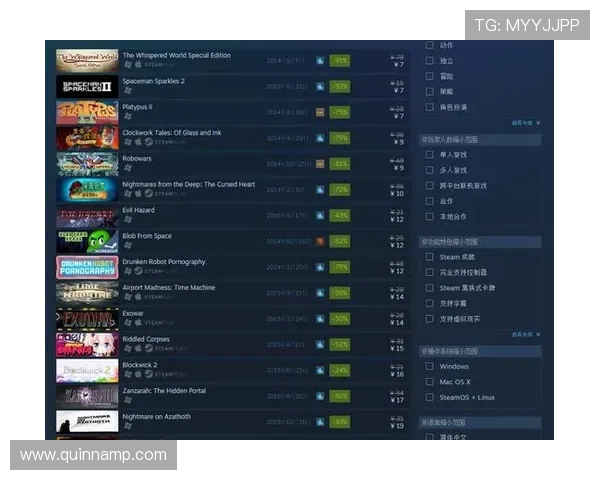The height and width of the screenshot is (480, 600).
Task: Open Nightmares from the Deep: The Cursed Heart
Action: click(189, 184)
